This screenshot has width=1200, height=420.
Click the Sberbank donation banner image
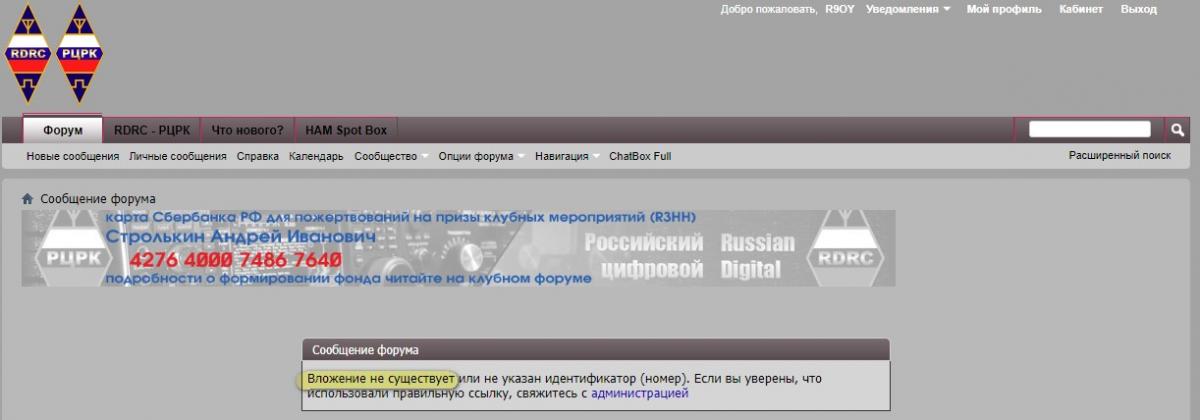coord(459,248)
